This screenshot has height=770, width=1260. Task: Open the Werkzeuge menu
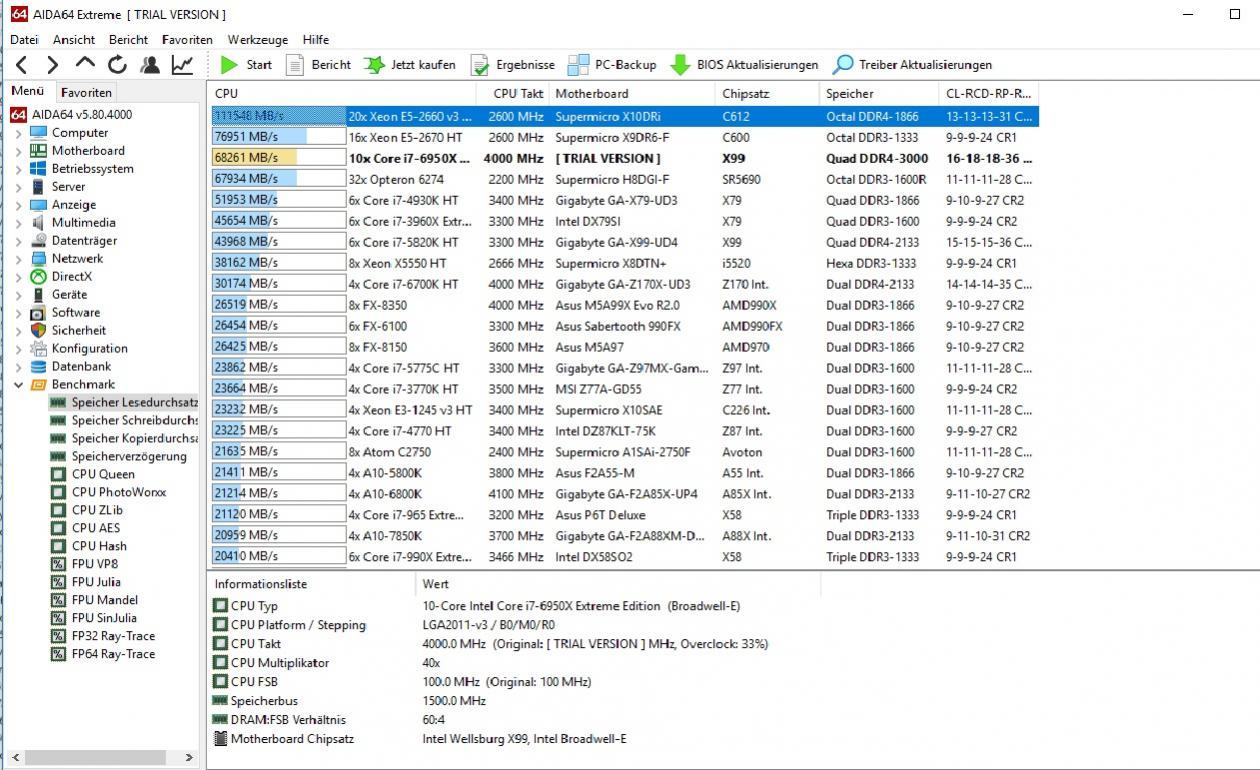pyautogui.click(x=257, y=40)
